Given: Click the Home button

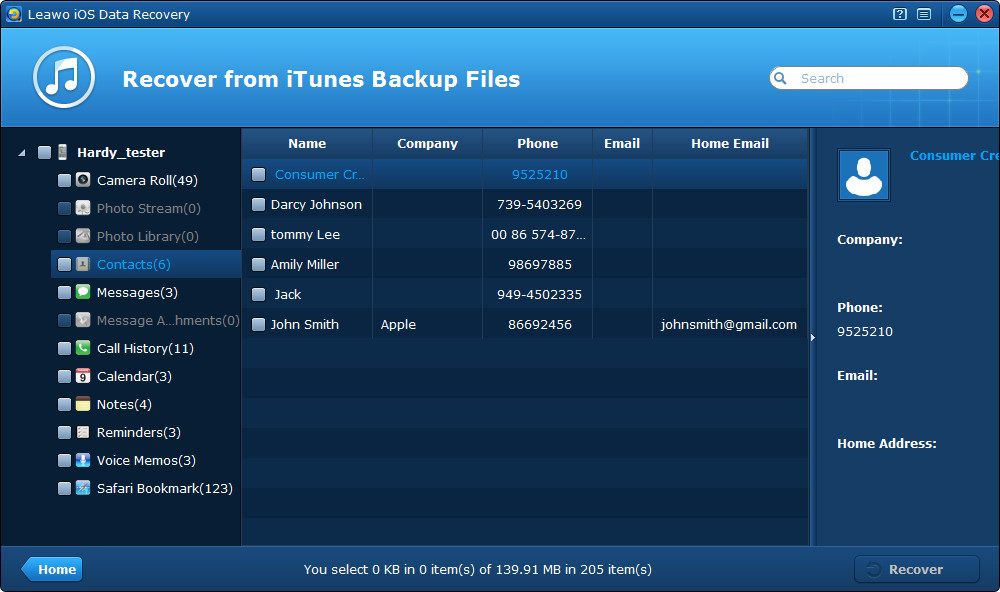Looking at the screenshot, I should coord(52,569).
